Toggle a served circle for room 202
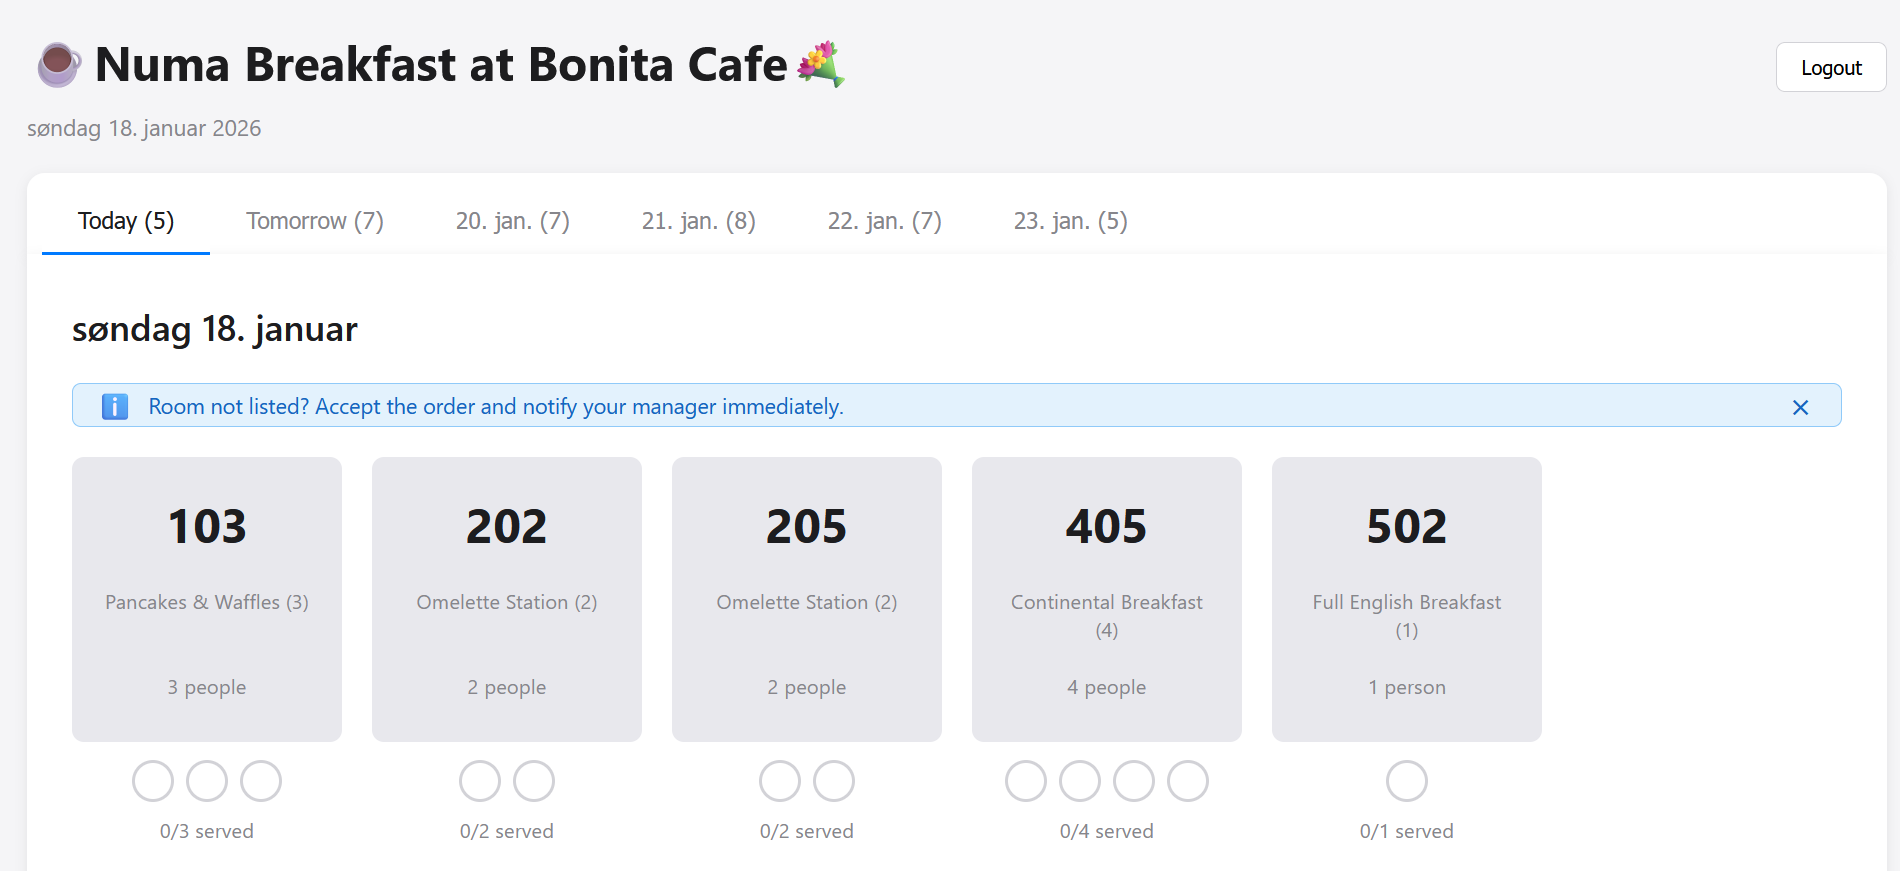This screenshot has width=1900, height=871. [x=481, y=781]
